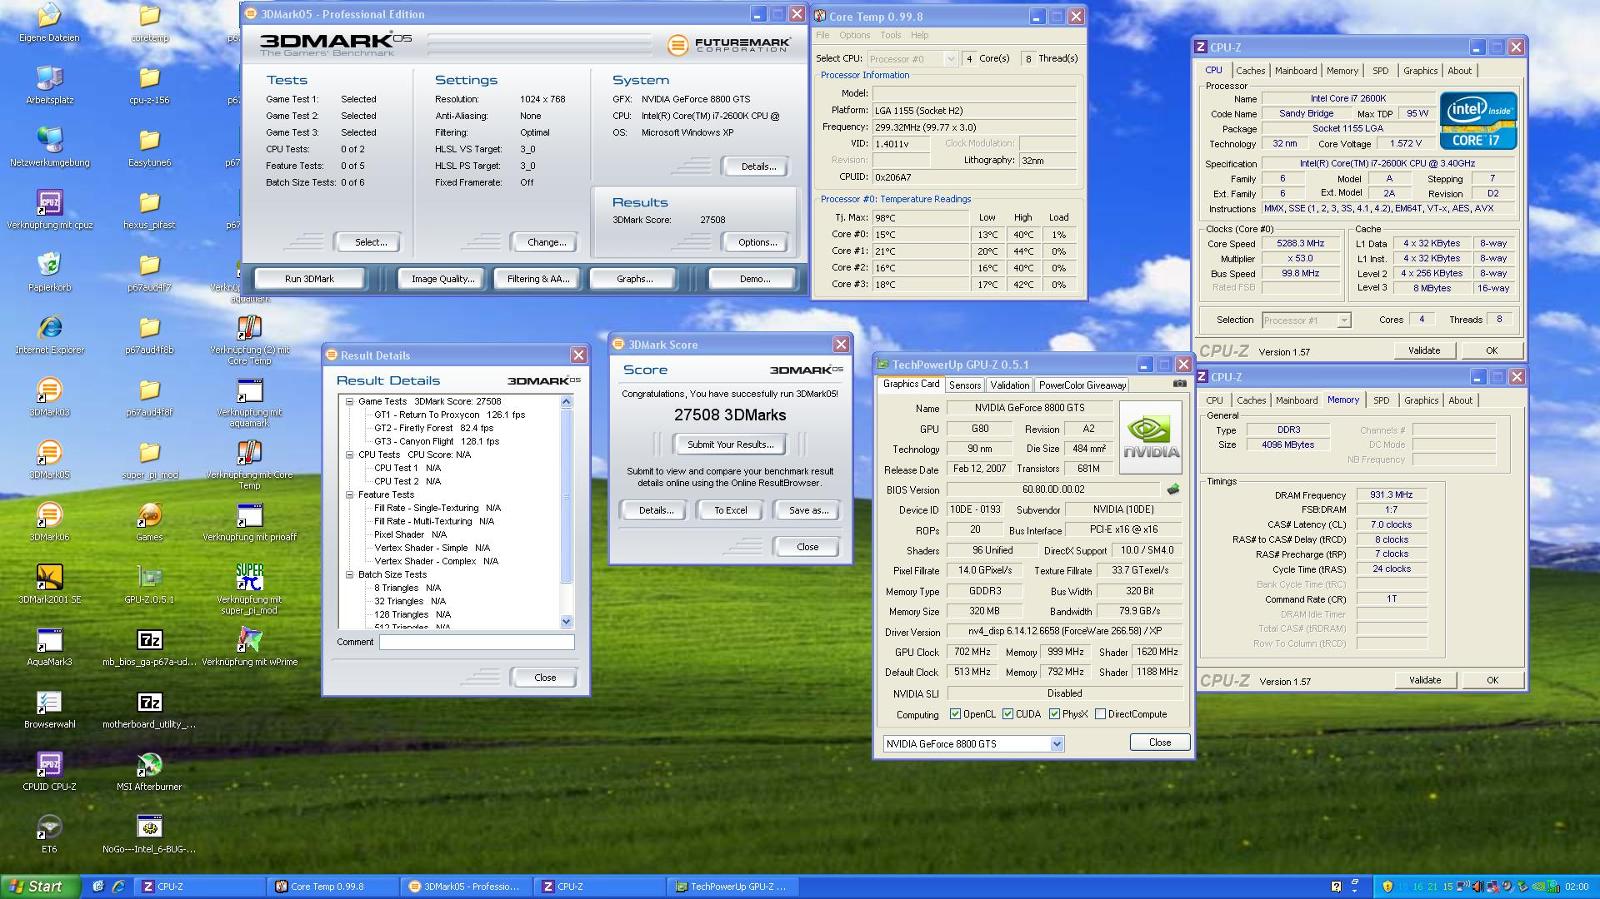
Task: Enable the DirectCompute checkbox in GPU-Z
Action: [1100, 714]
